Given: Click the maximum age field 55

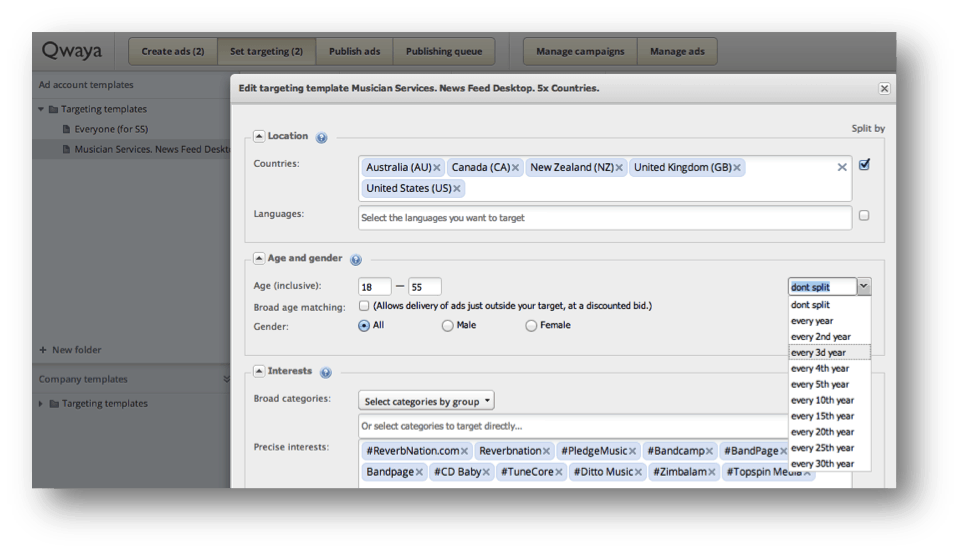Looking at the screenshot, I should click(425, 287).
